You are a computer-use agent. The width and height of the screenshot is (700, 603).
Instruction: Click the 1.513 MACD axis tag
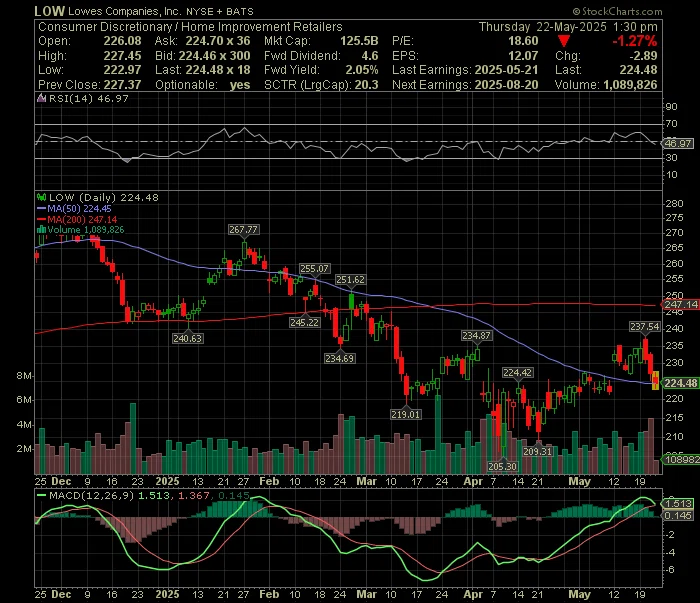click(678, 503)
